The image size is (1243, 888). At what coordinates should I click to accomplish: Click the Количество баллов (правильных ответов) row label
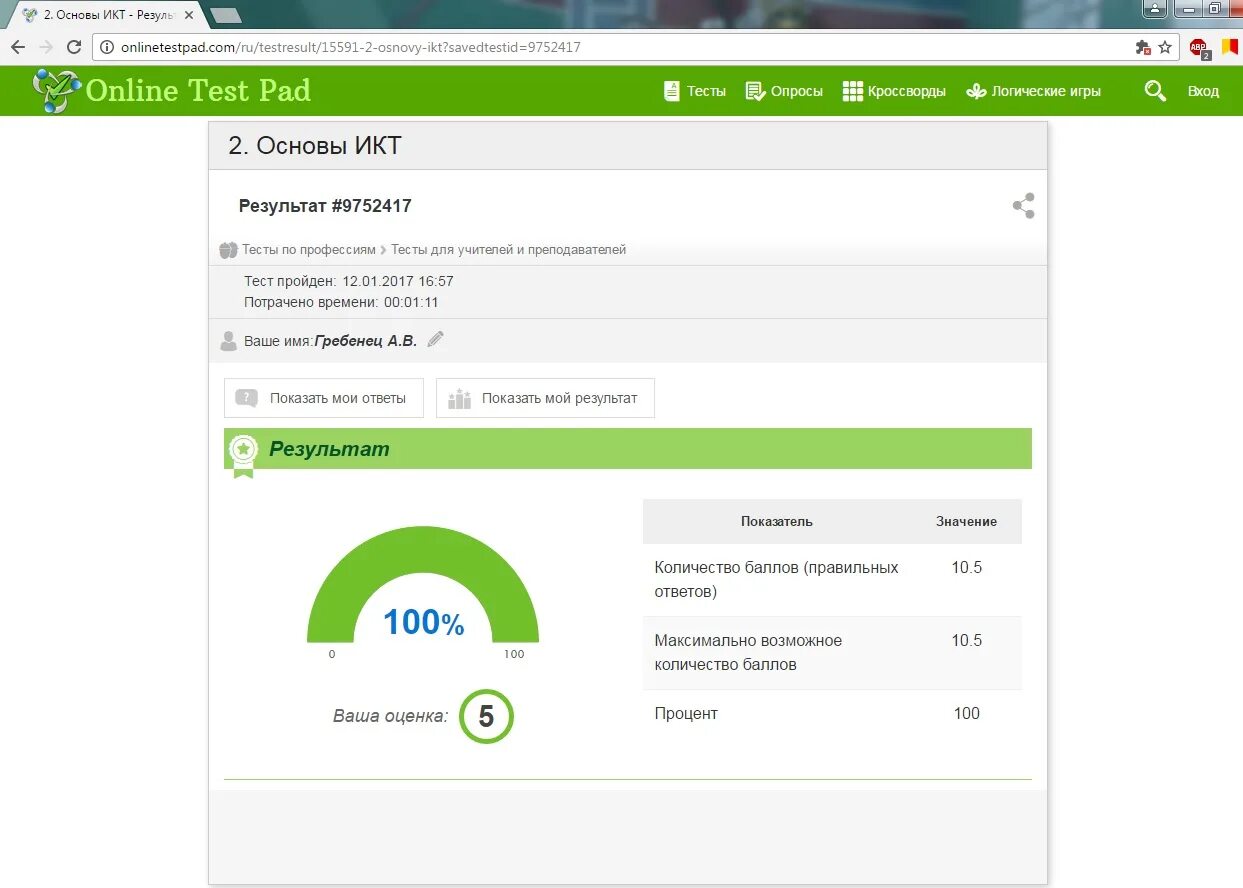(x=777, y=579)
